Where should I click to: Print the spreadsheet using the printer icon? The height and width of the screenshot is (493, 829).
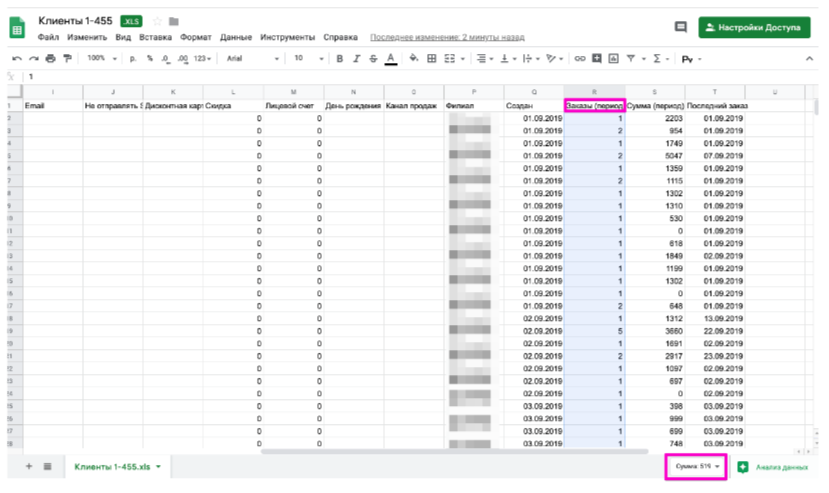pyautogui.click(x=50, y=59)
